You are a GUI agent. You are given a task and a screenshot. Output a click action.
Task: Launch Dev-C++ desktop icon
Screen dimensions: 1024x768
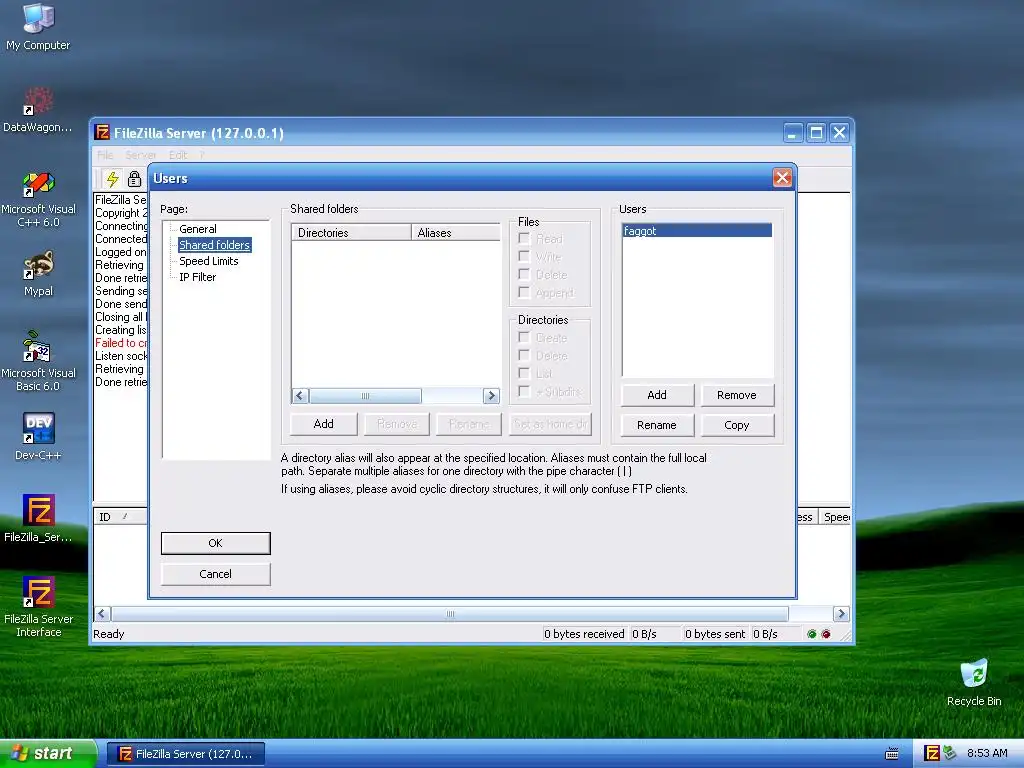[38, 436]
